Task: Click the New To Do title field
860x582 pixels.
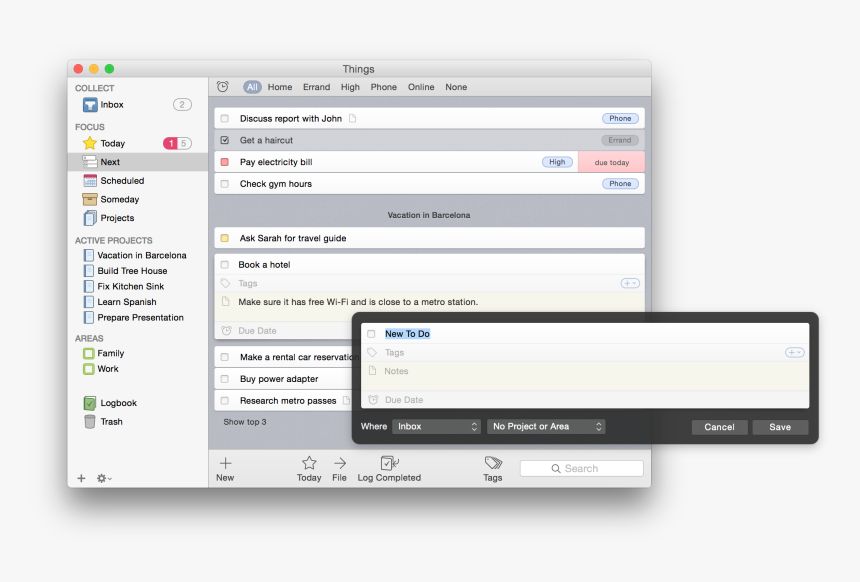Action: click(585, 334)
